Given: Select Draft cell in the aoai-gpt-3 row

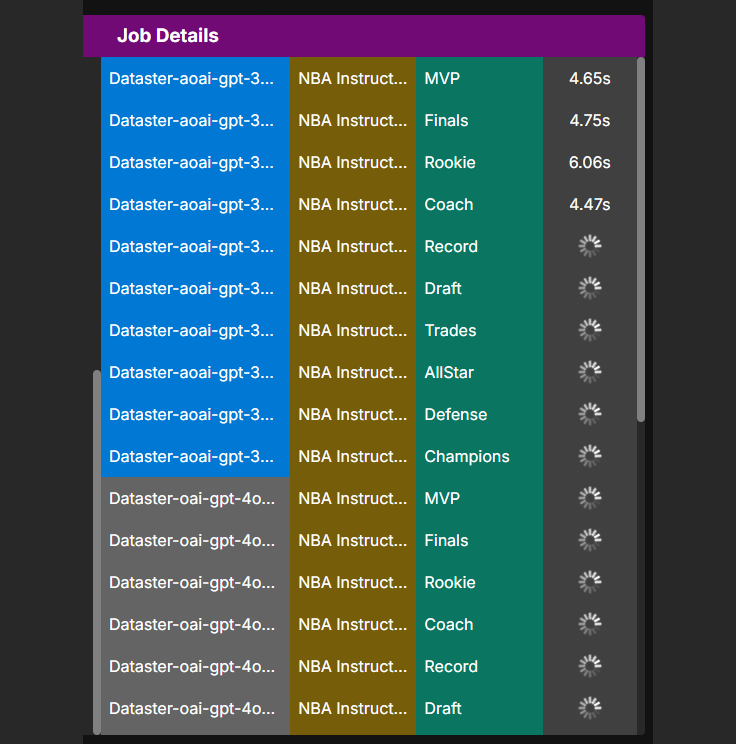Looking at the screenshot, I should [x=479, y=288].
